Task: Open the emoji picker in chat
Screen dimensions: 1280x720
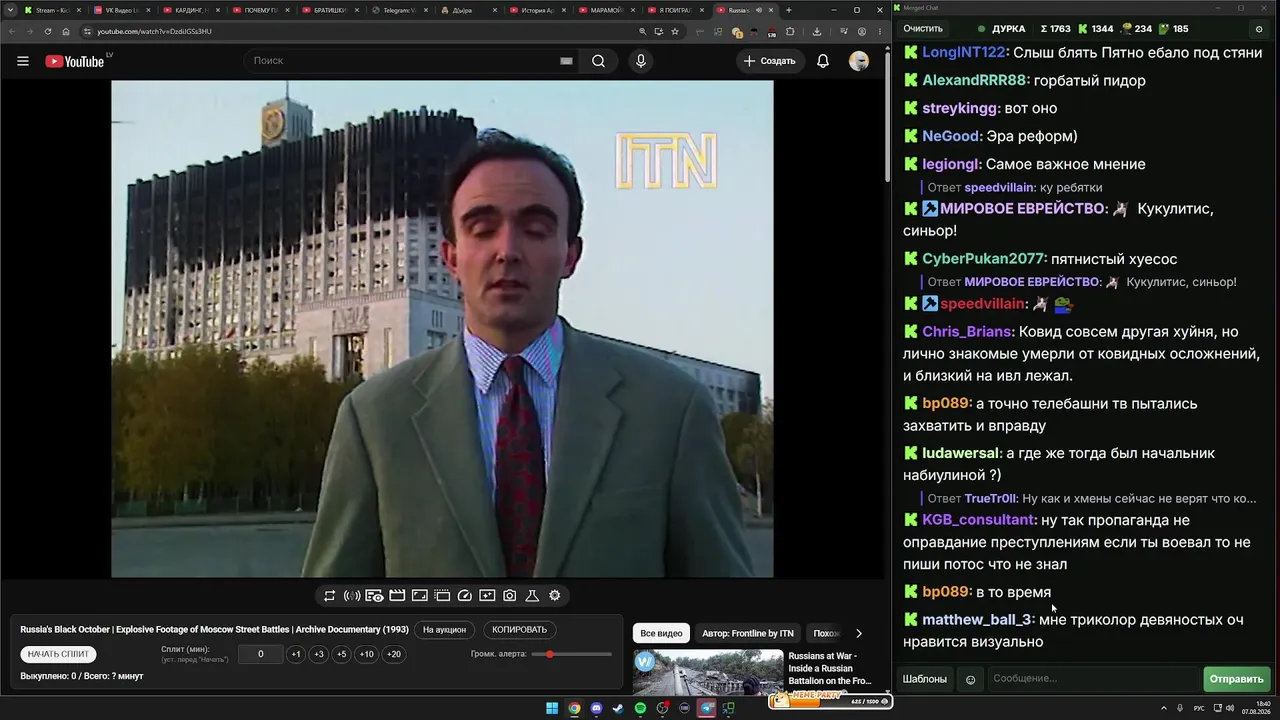Action: coord(970,680)
